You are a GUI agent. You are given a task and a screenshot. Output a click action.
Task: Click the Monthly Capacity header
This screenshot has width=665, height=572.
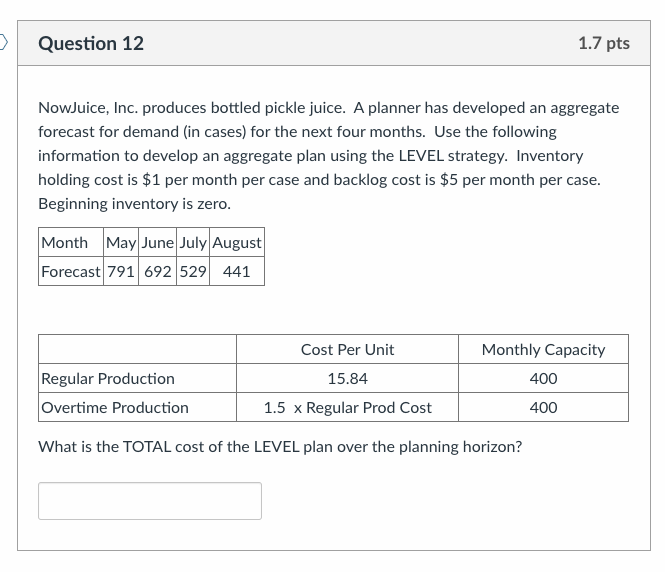(x=543, y=349)
